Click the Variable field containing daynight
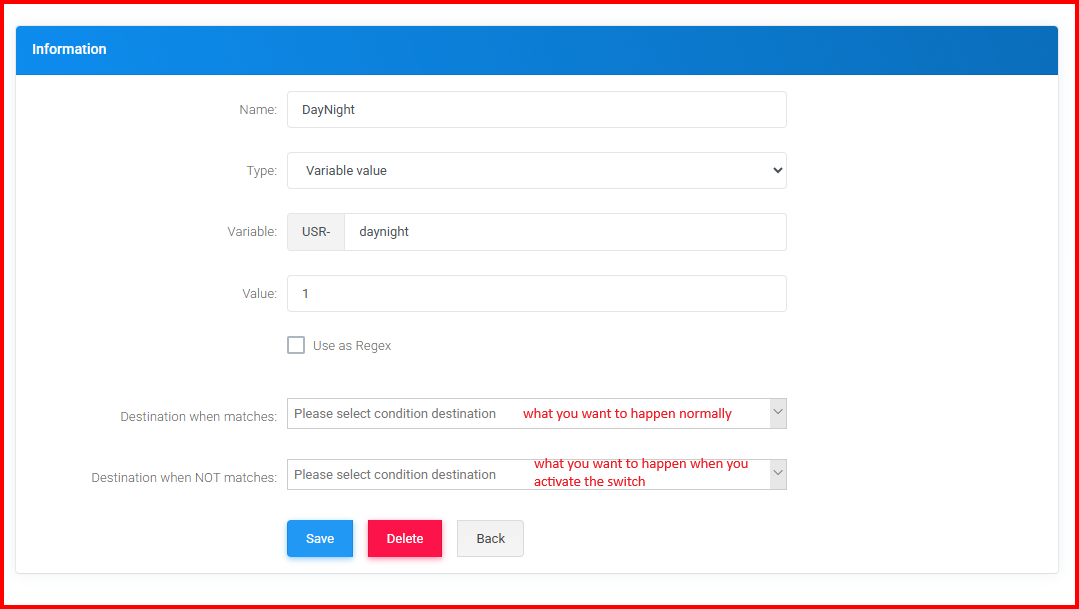The width and height of the screenshot is (1079, 609). pyautogui.click(x=564, y=232)
